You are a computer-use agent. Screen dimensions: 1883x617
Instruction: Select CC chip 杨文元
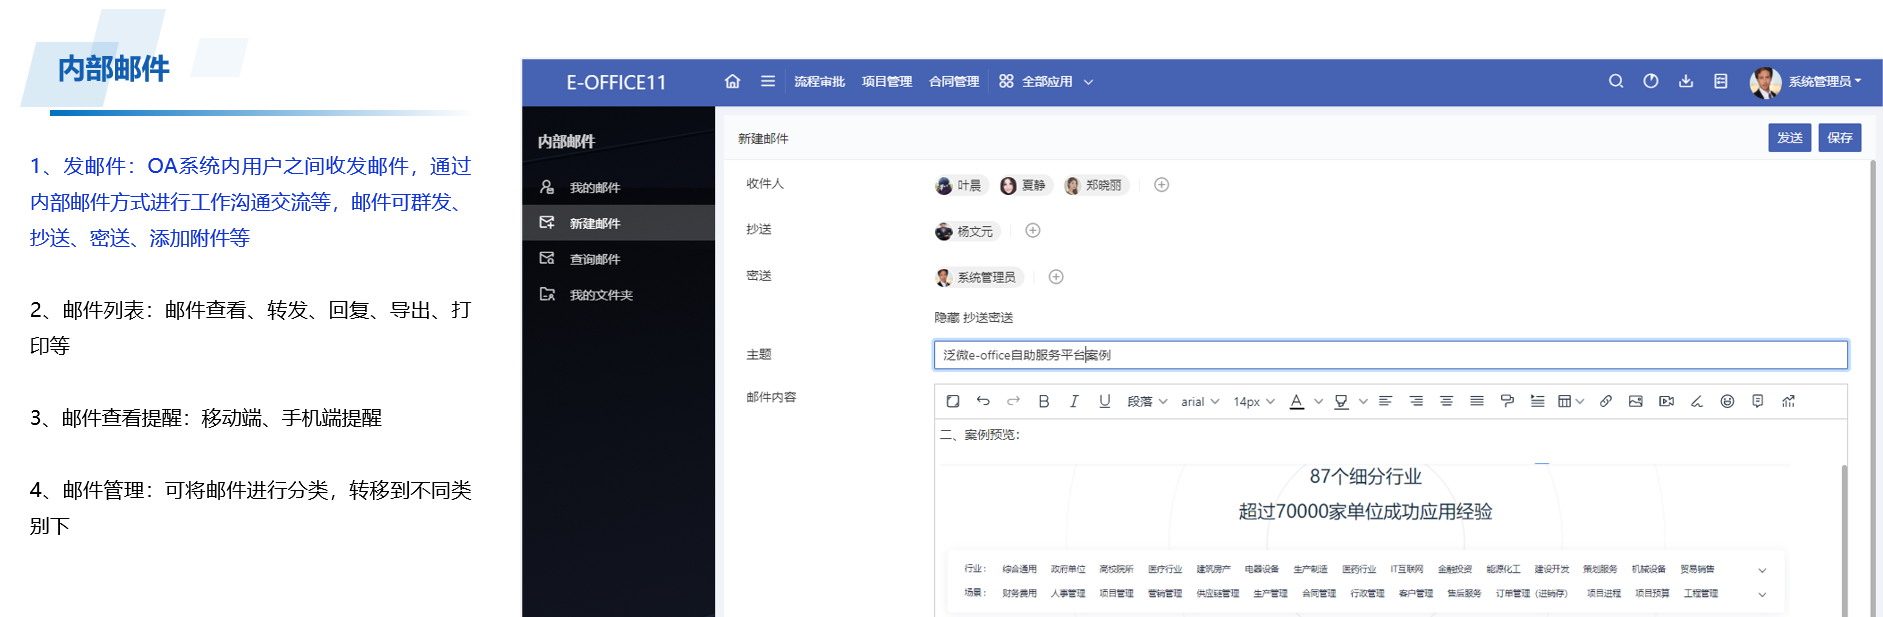[x=966, y=231]
